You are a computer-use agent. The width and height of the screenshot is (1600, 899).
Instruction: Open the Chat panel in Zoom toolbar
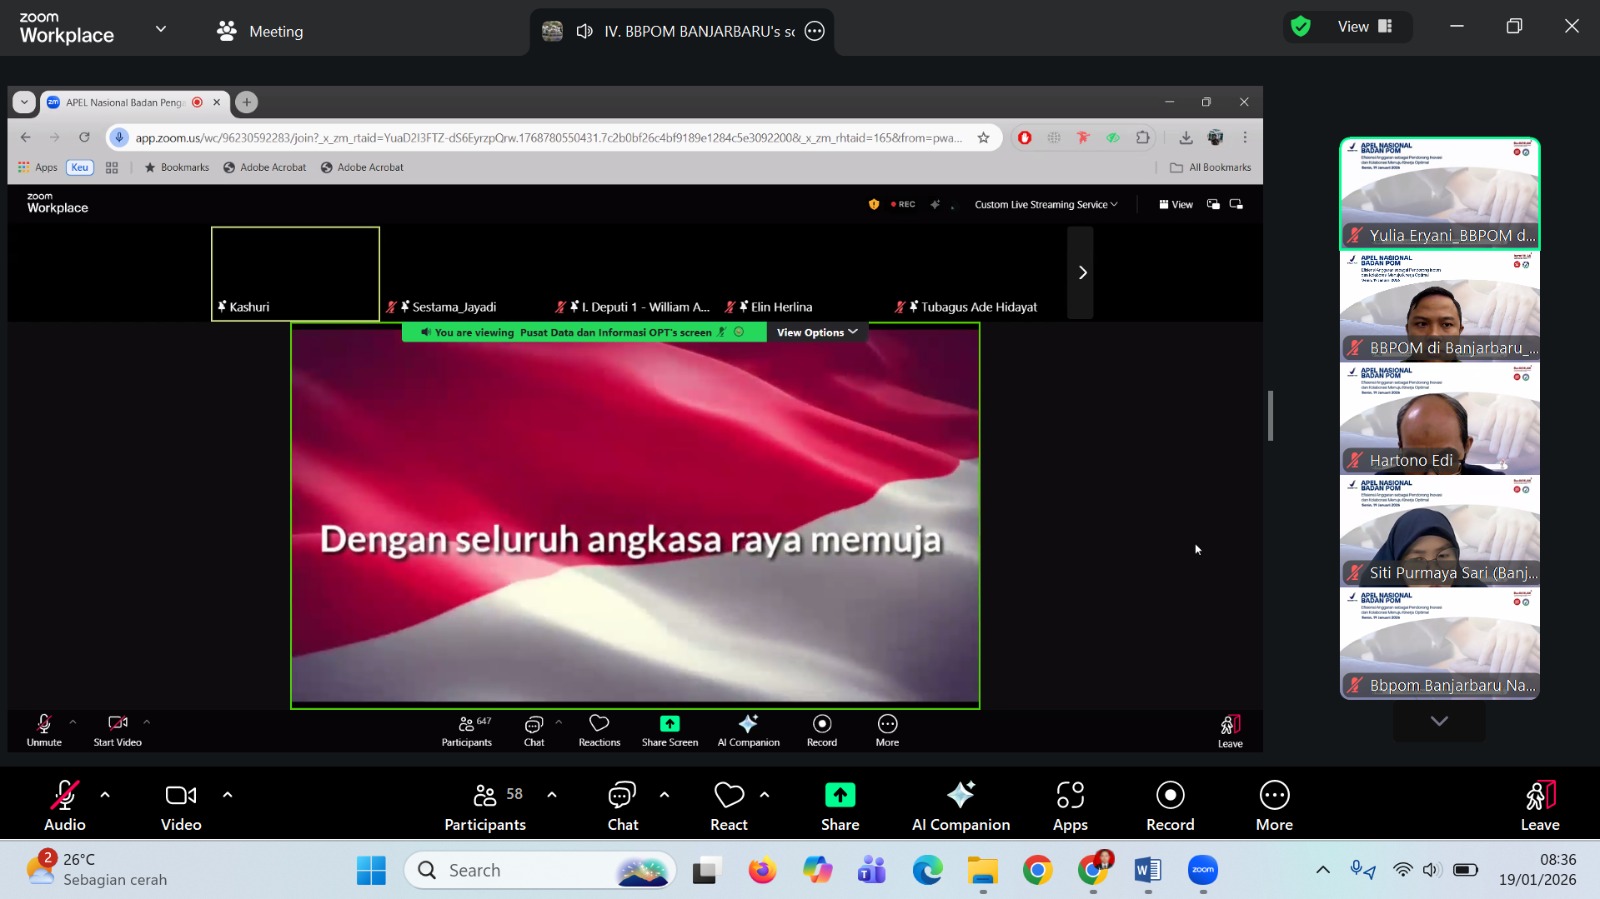point(622,805)
